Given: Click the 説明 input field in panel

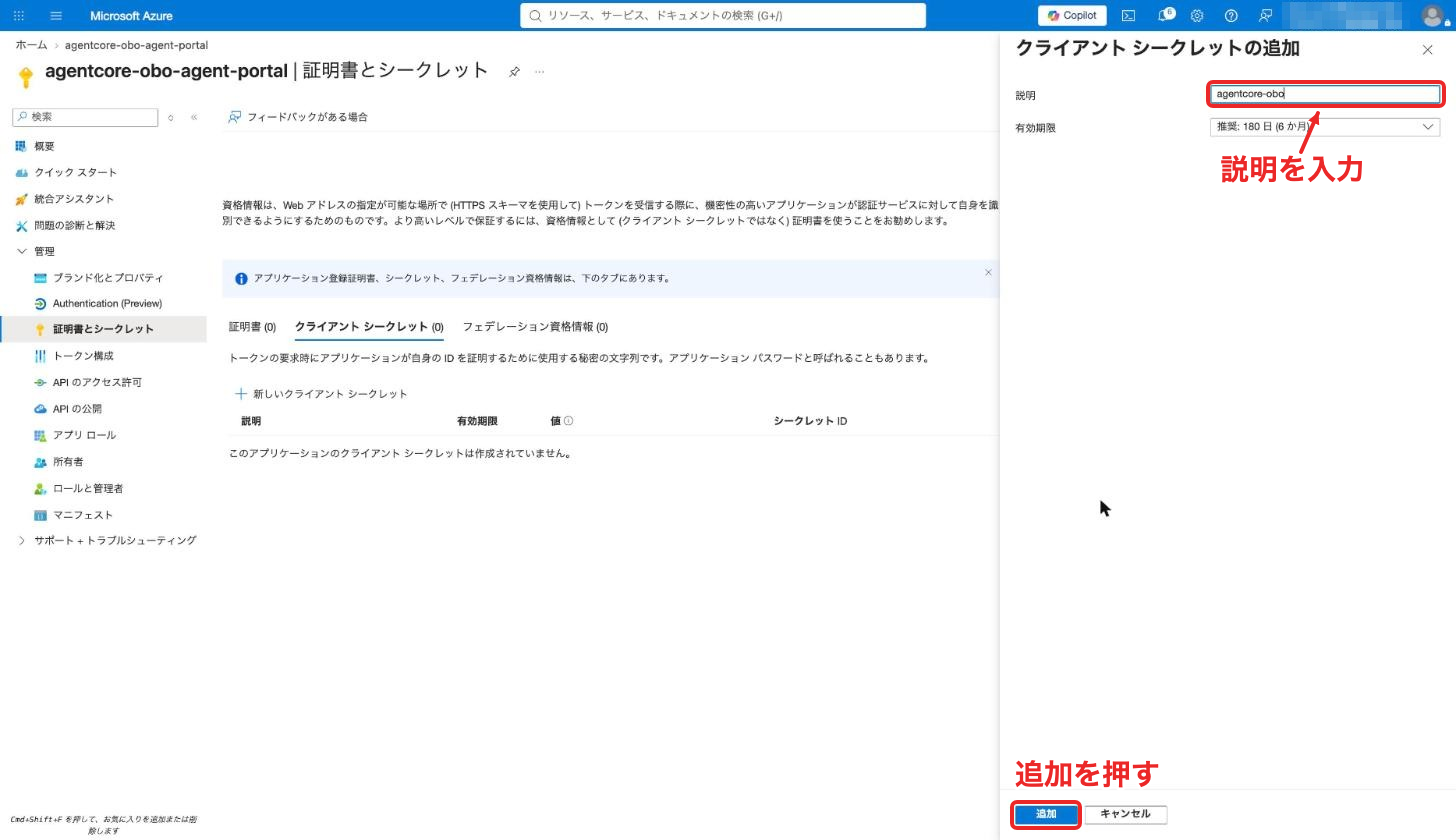Looking at the screenshot, I should [x=1325, y=94].
